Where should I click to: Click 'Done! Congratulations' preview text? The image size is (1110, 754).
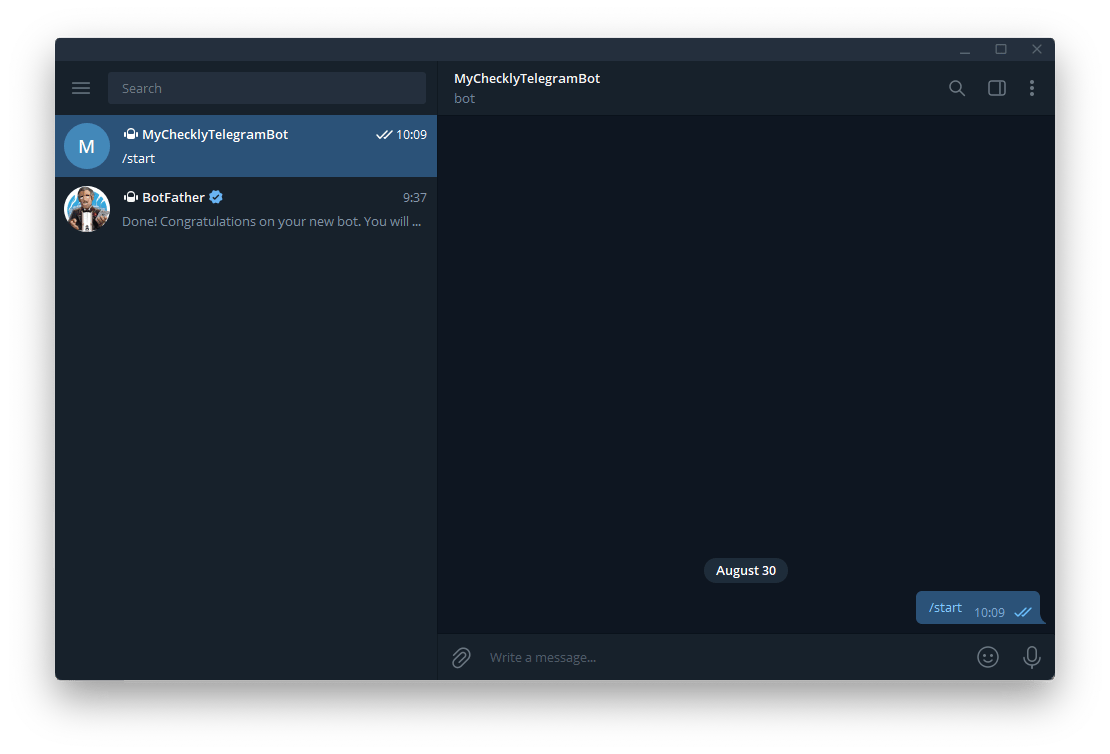click(271, 222)
